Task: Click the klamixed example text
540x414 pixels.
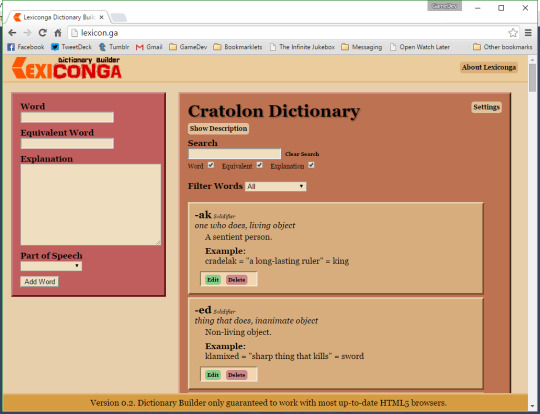Action: coord(284,356)
